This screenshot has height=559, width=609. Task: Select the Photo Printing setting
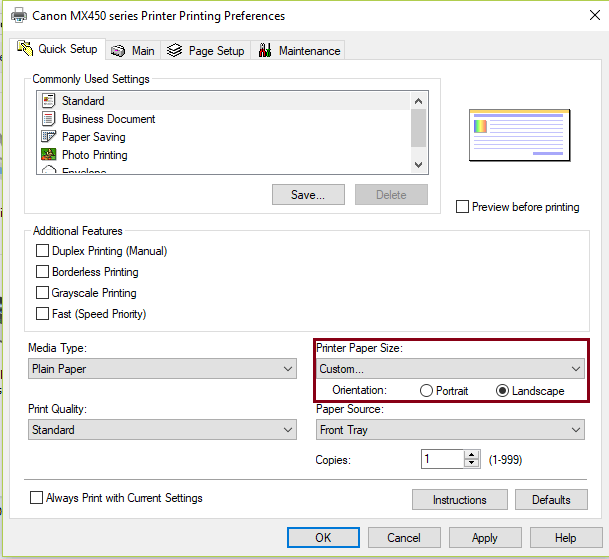224,155
